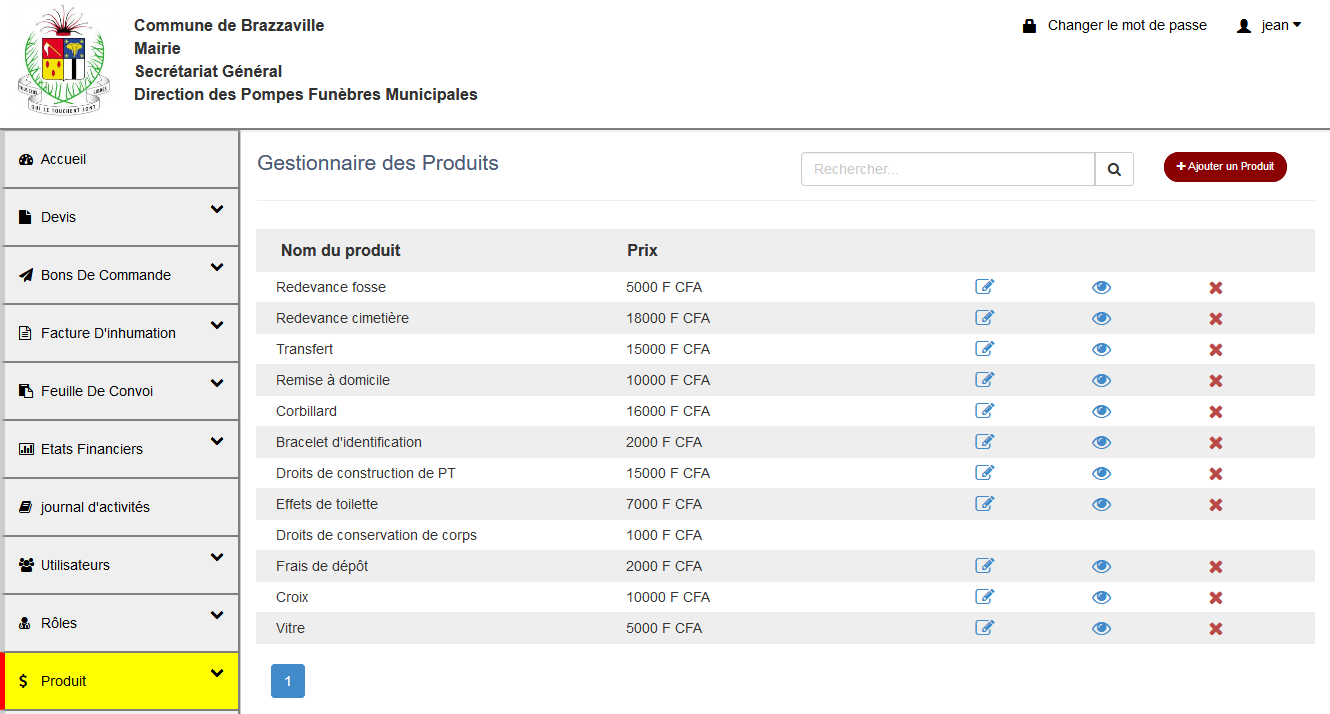The height and width of the screenshot is (714, 1330).
Task: Edit the Transfert product row
Action: point(985,349)
